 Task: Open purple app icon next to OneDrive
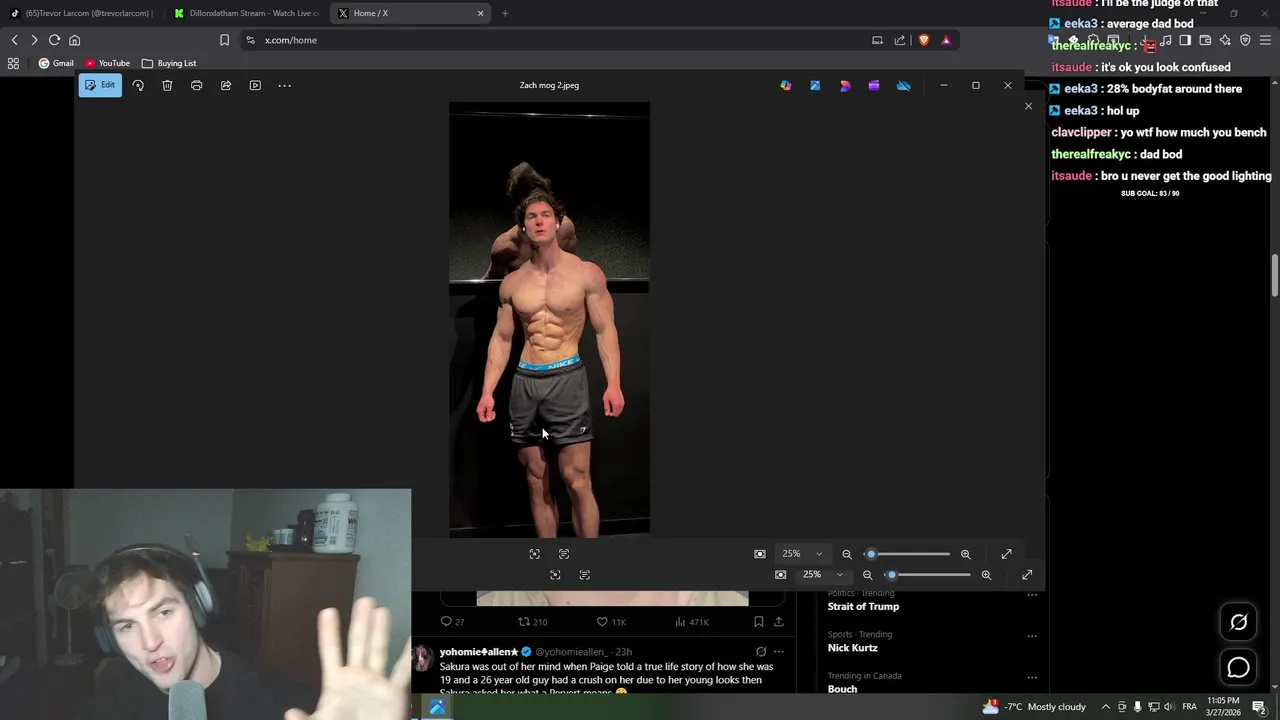click(874, 85)
